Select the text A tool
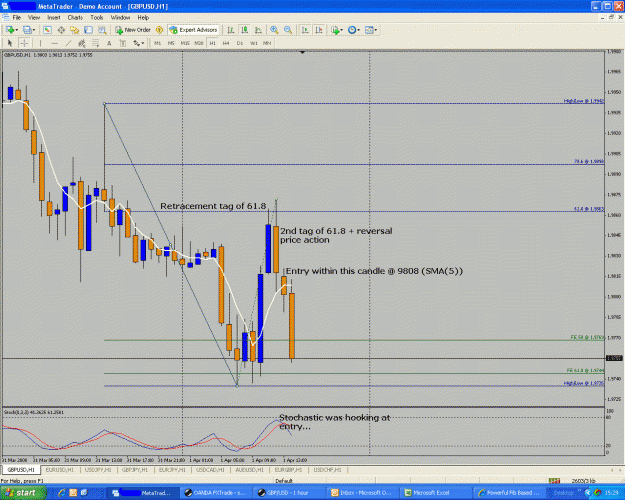Image resolution: width=625 pixels, height=500 pixels. (x=109, y=43)
